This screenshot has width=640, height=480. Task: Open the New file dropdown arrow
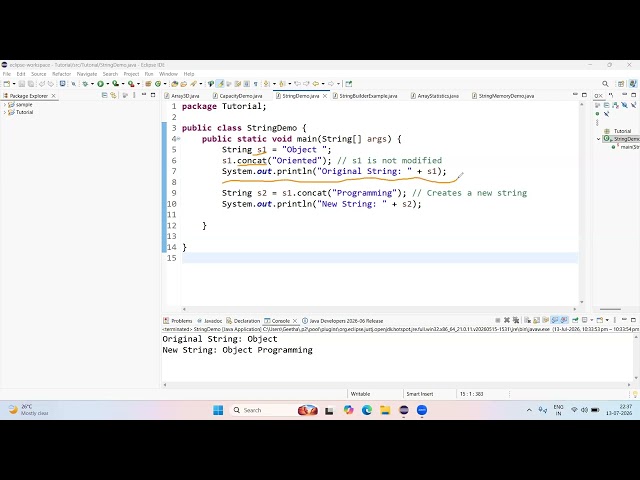click(14, 84)
